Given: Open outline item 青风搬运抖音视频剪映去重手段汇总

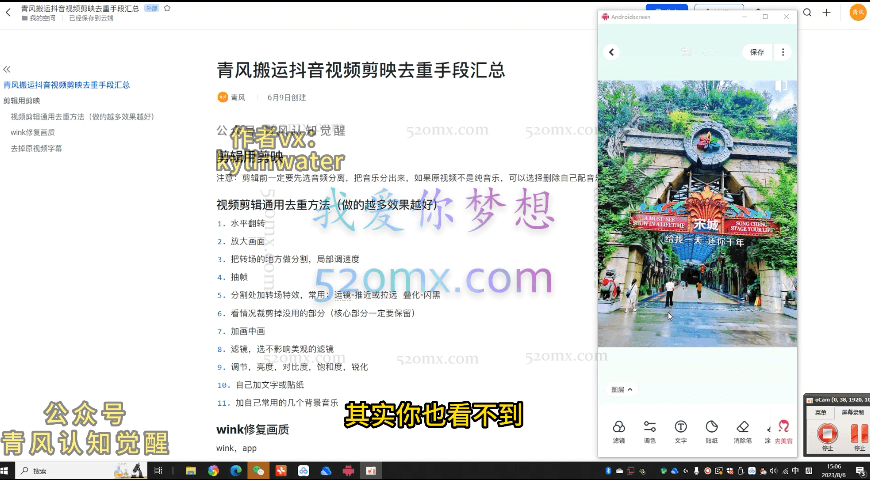Looking at the screenshot, I should pos(67,85).
